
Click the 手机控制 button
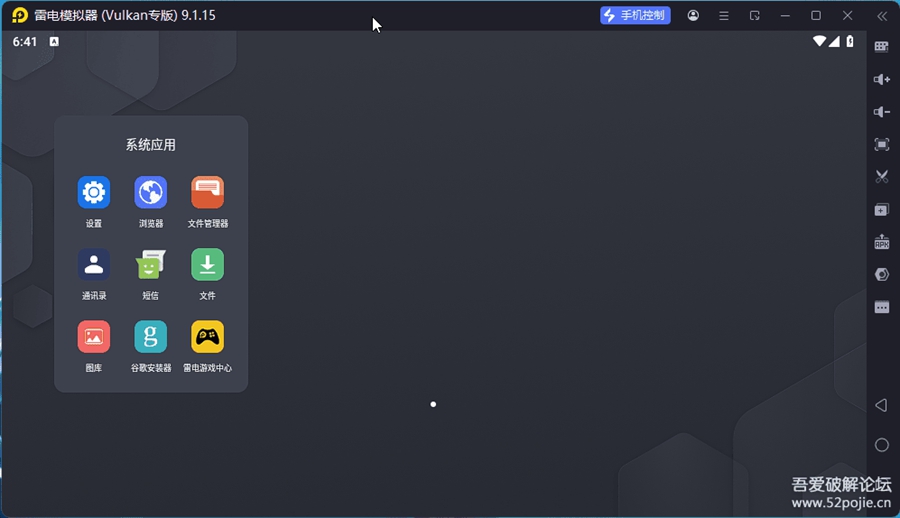[x=635, y=16]
